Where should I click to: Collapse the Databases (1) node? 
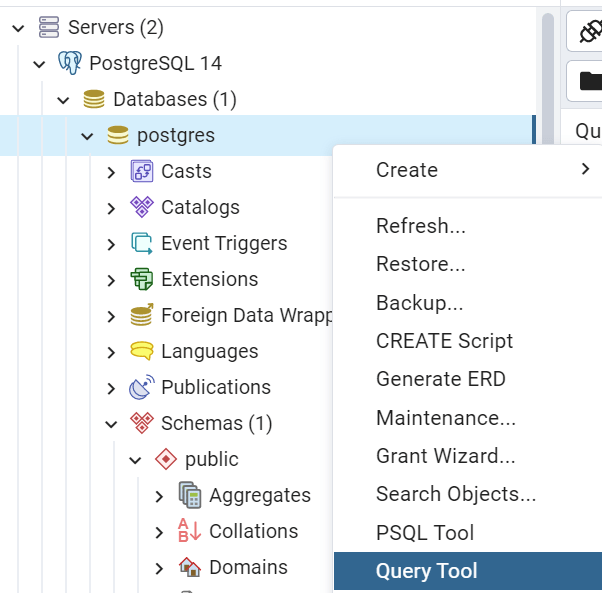pos(63,100)
